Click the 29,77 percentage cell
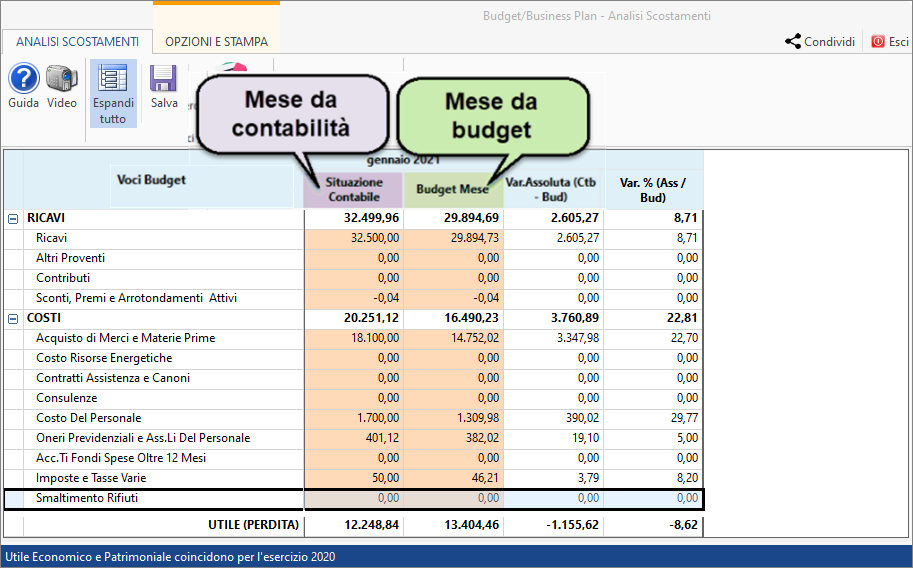The width and height of the screenshot is (913, 568). point(654,418)
